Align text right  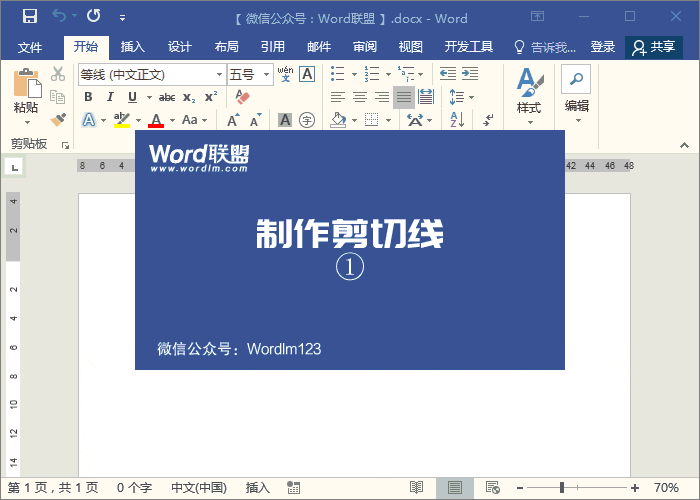pos(382,97)
